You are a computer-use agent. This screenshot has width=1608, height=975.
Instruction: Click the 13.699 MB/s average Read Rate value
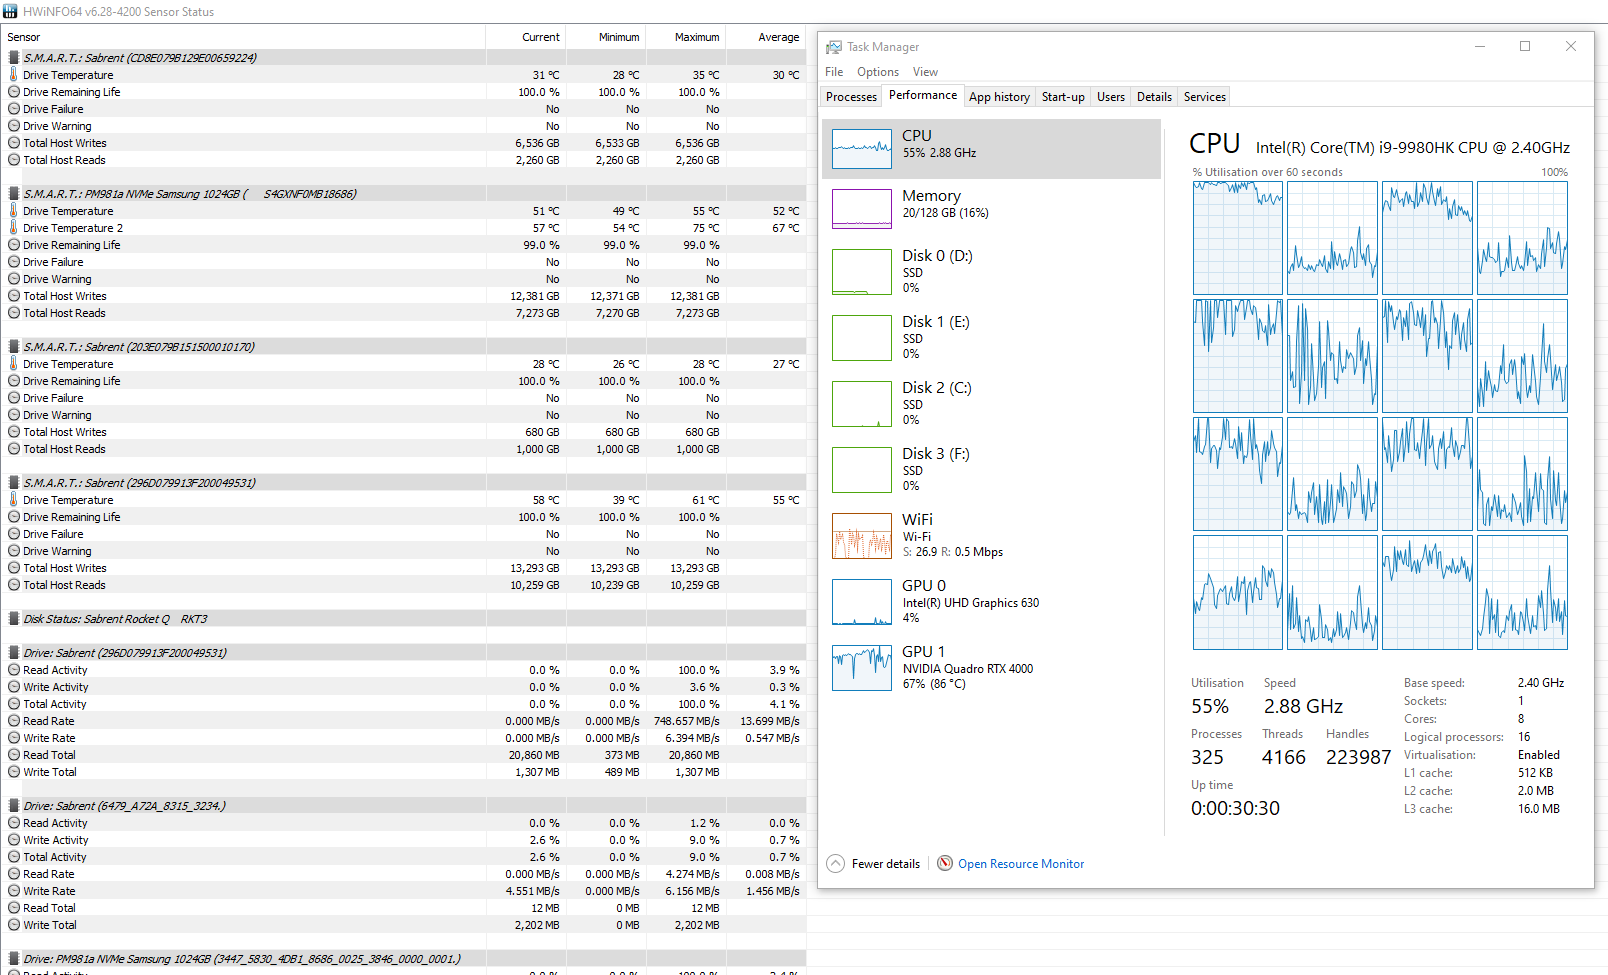770,721
